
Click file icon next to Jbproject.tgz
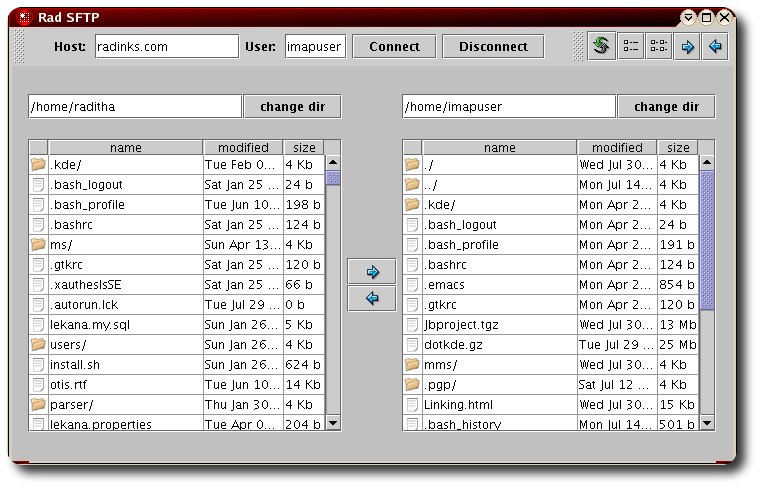click(412, 324)
